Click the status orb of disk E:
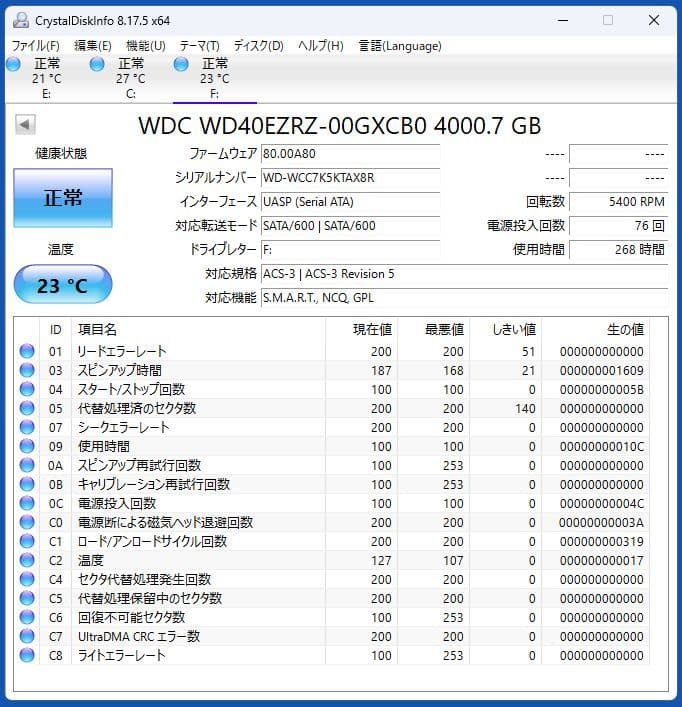Image resolution: width=682 pixels, height=707 pixels. [x=14, y=64]
